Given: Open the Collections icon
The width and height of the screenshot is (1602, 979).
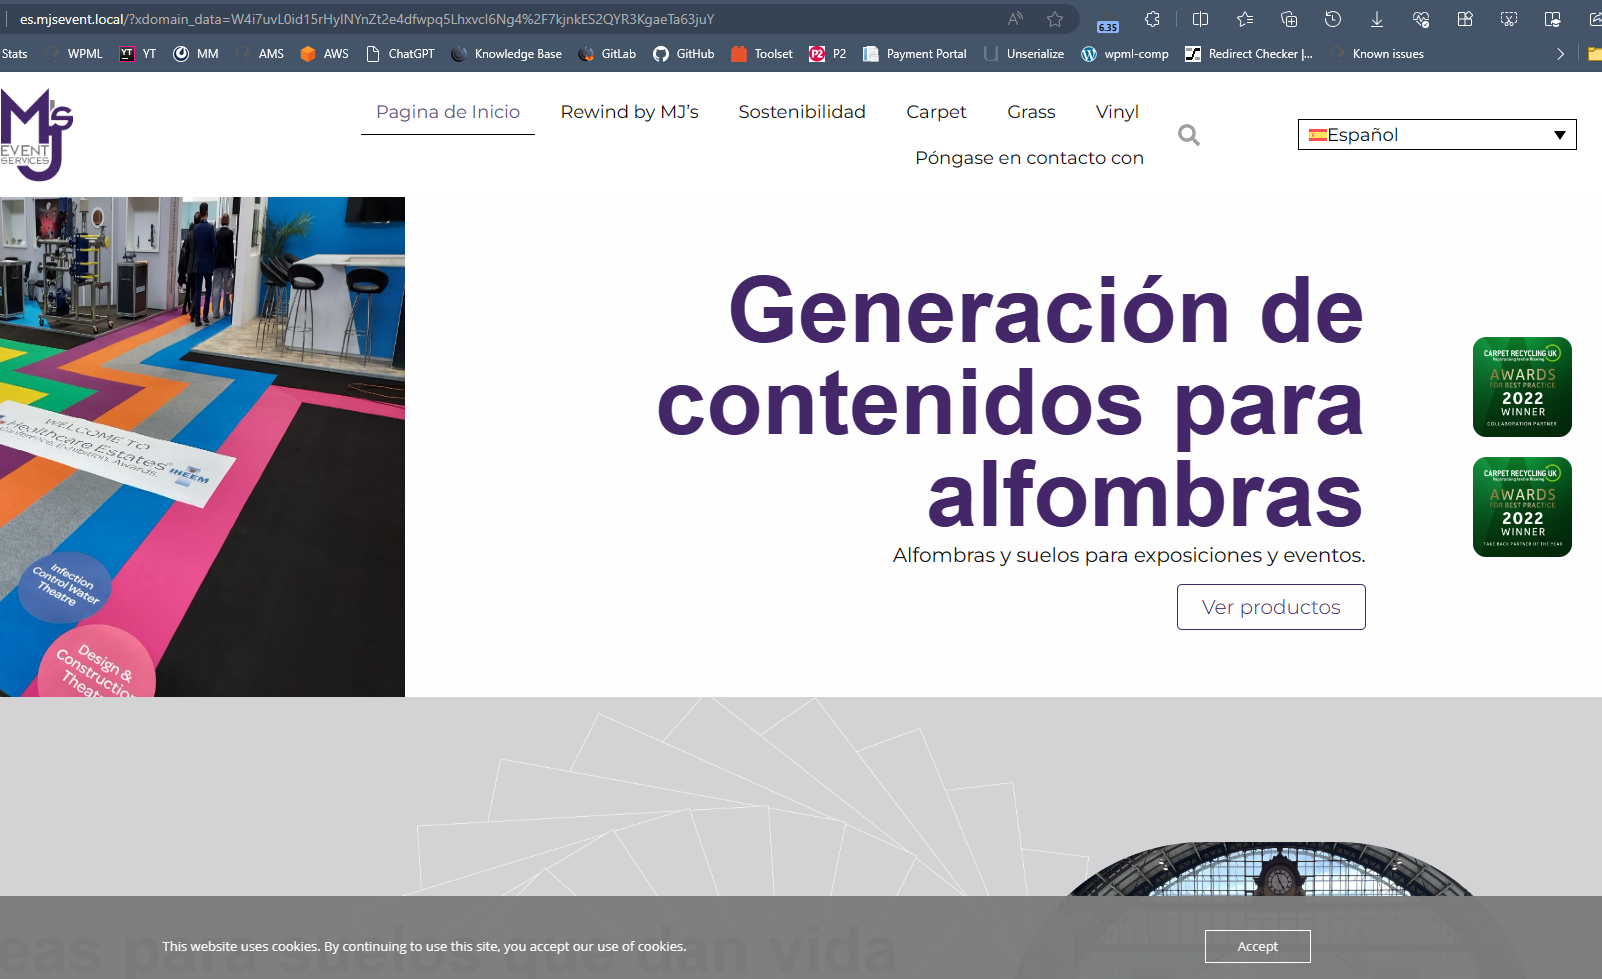Looking at the screenshot, I should pyautogui.click(x=1289, y=19).
